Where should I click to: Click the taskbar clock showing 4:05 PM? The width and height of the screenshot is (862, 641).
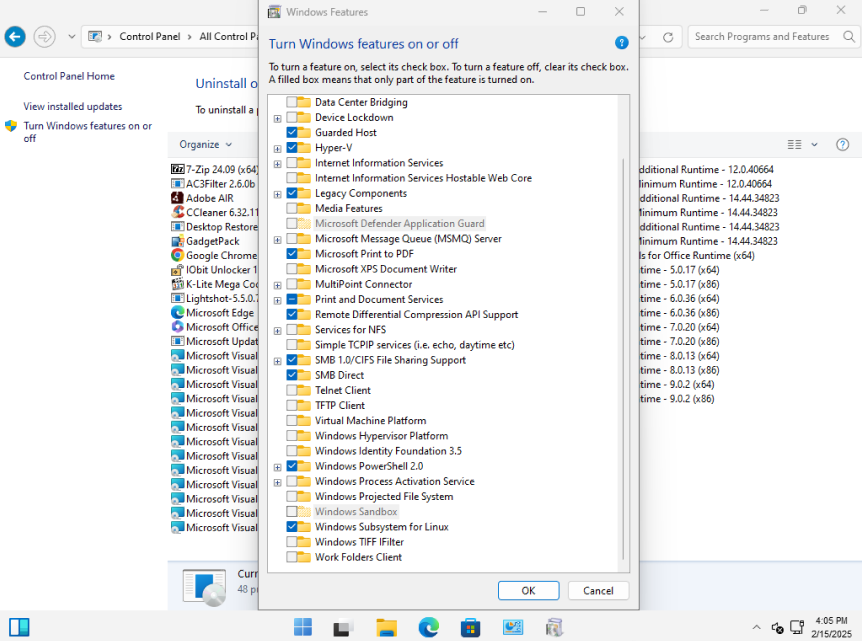click(831, 627)
